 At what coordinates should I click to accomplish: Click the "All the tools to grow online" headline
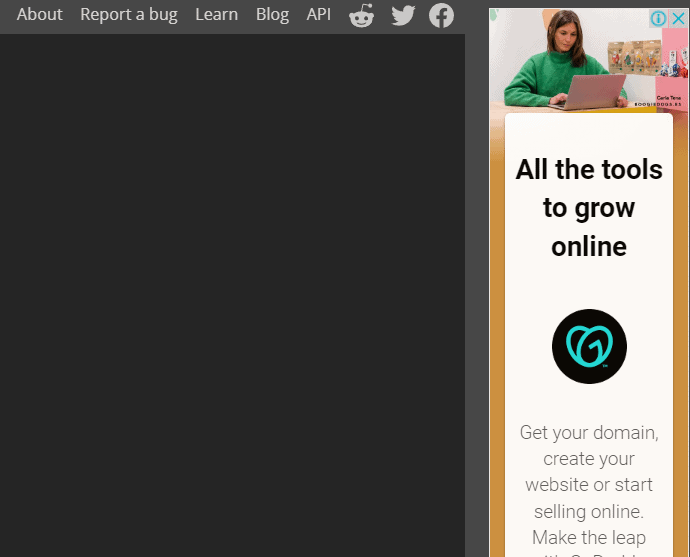click(x=589, y=207)
